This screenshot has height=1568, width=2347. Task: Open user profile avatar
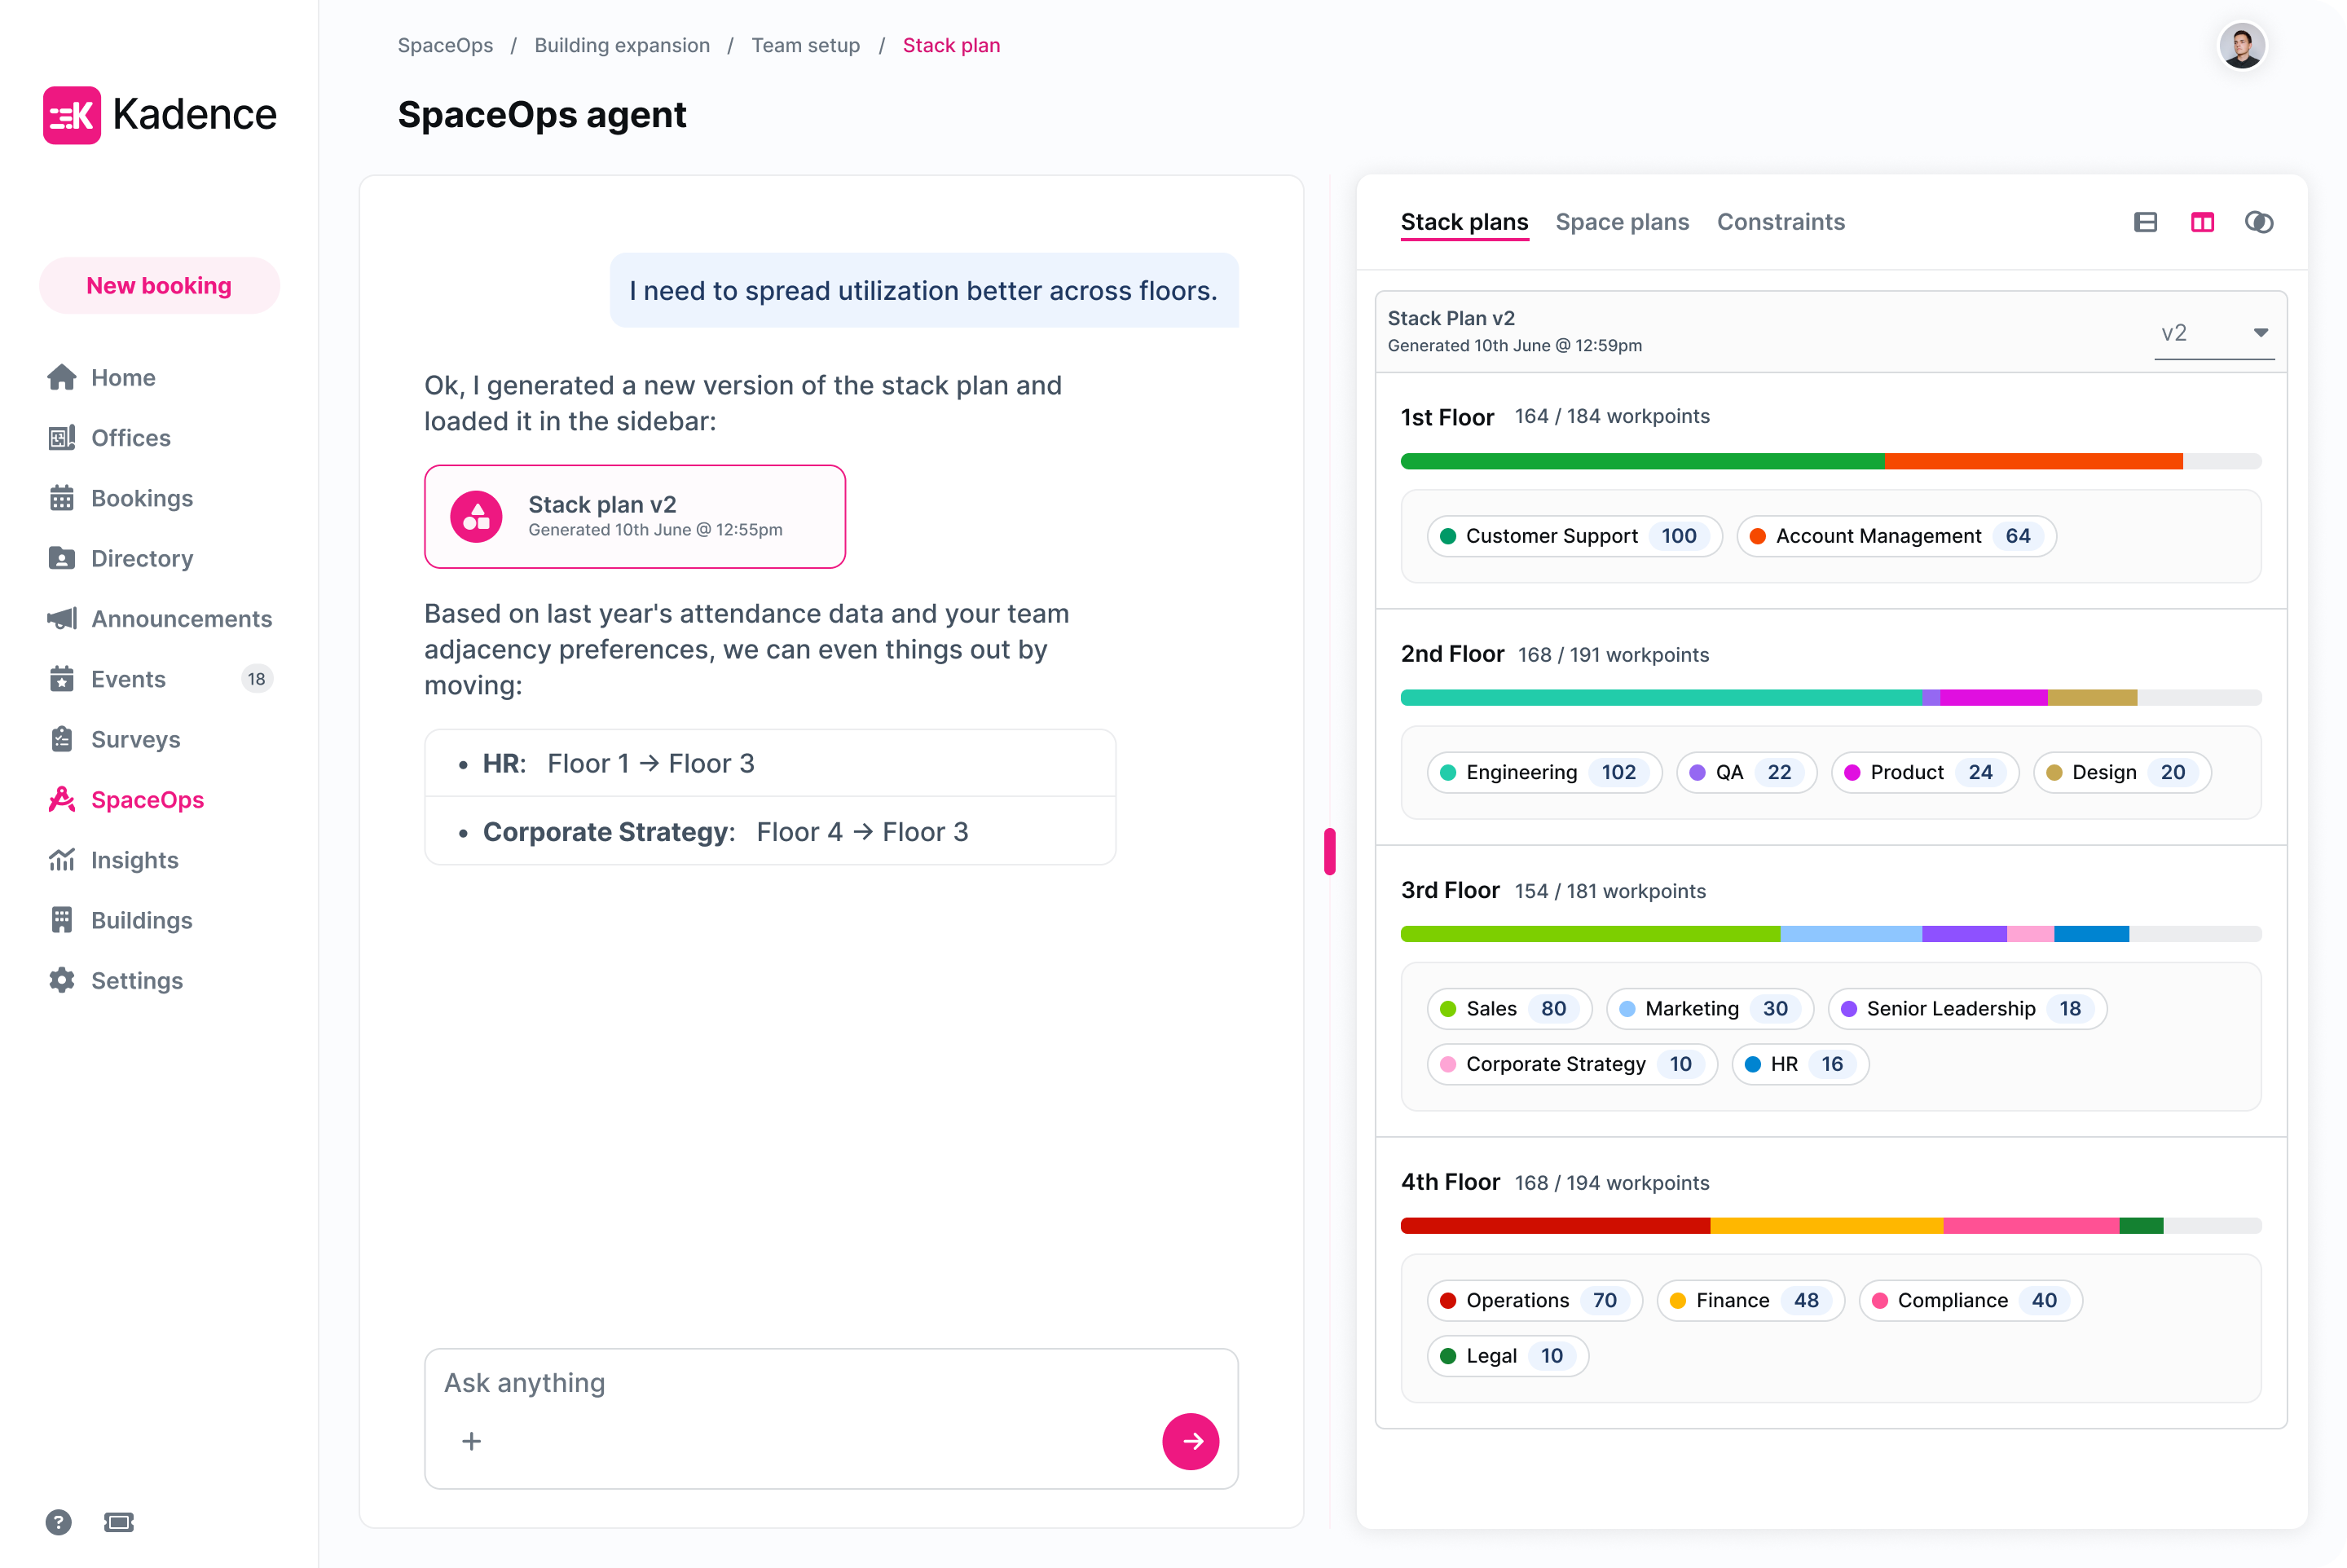[2241, 47]
